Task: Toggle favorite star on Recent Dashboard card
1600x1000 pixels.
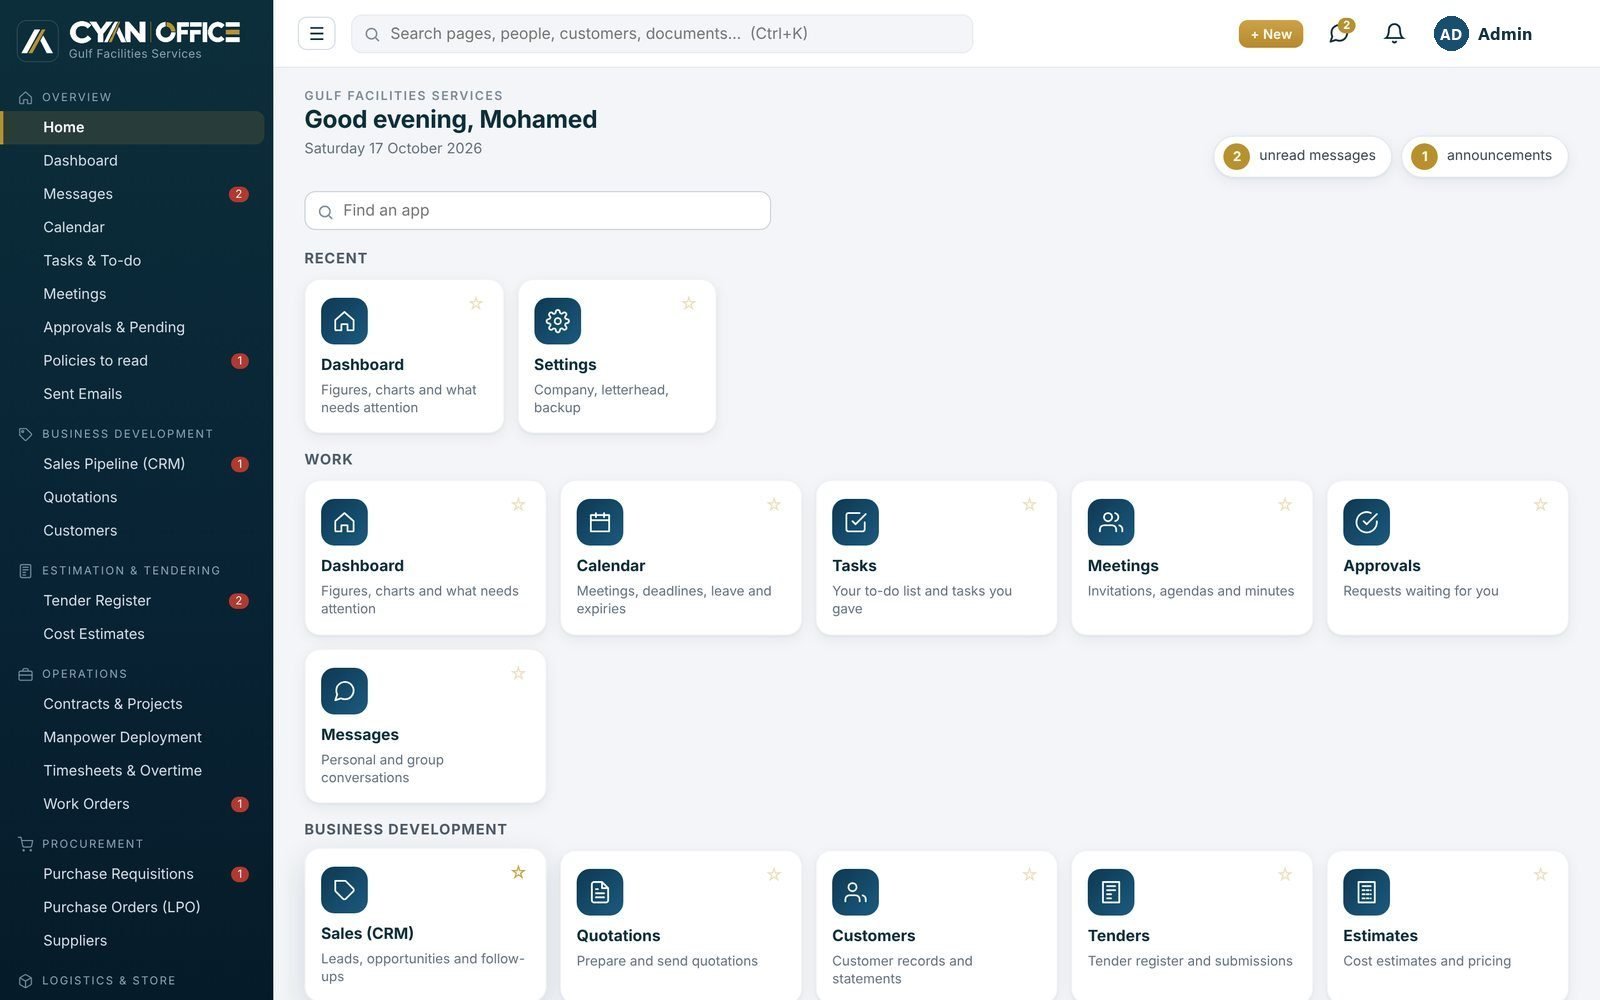Action: click(476, 303)
